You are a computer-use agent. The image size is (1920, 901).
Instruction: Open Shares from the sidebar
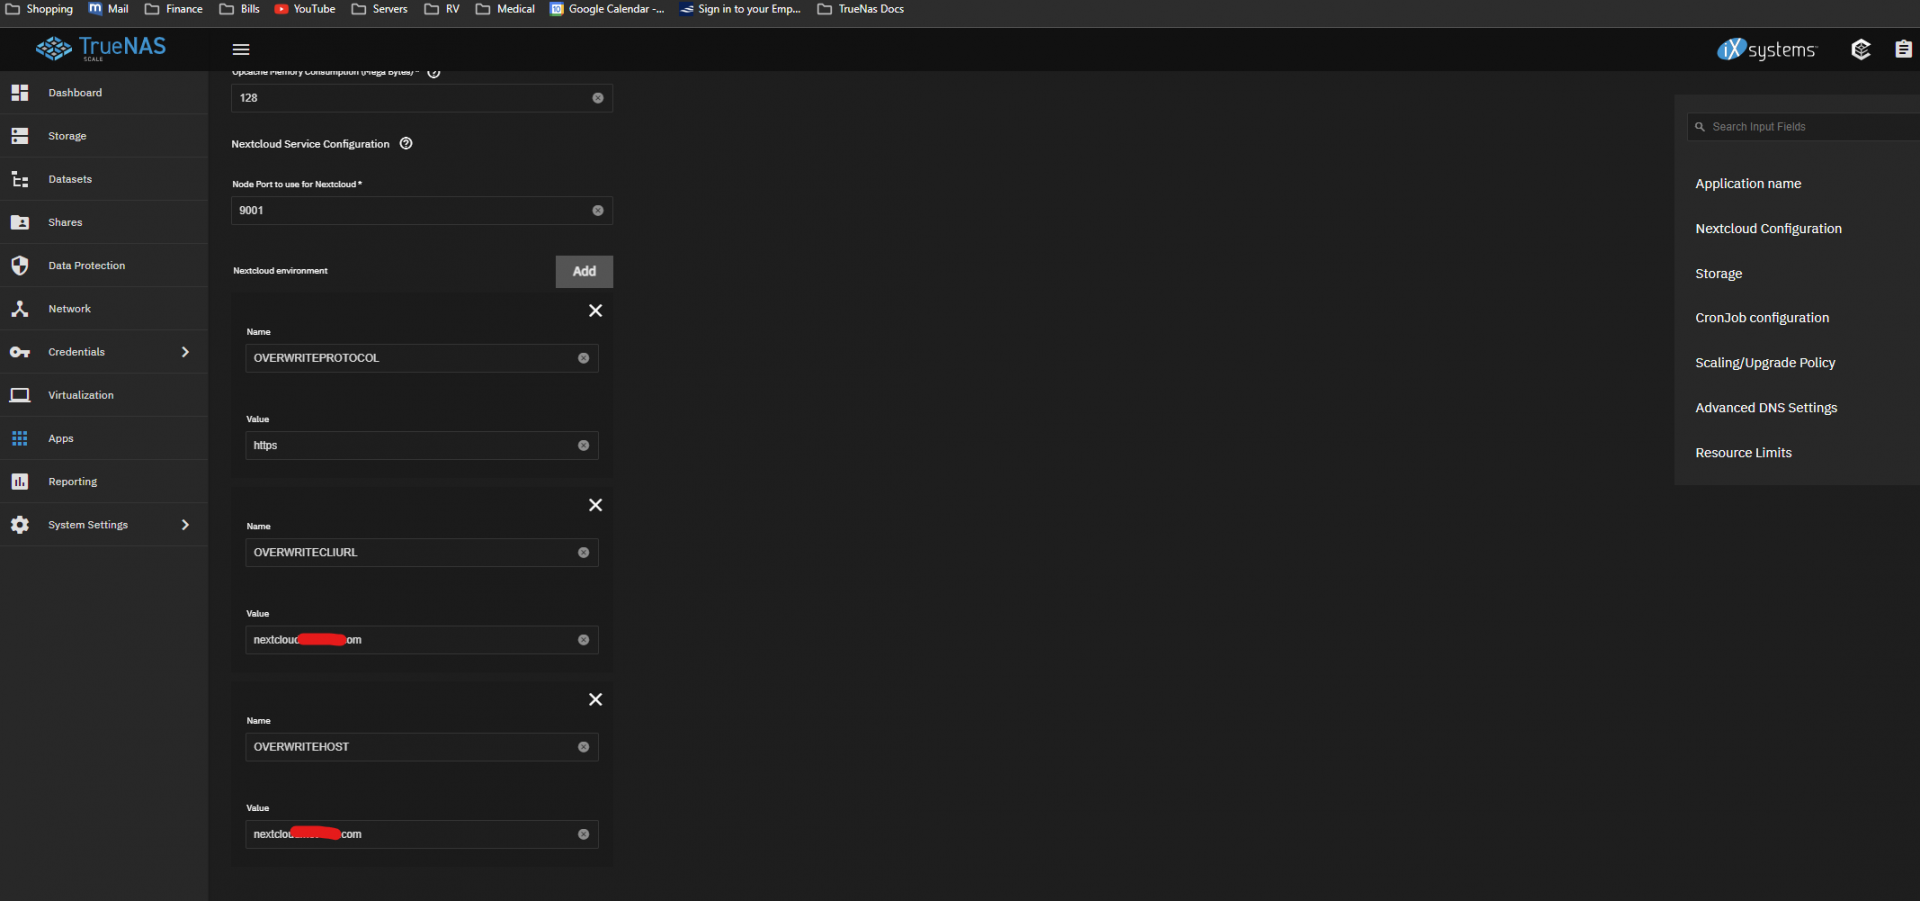click(104, 222)
